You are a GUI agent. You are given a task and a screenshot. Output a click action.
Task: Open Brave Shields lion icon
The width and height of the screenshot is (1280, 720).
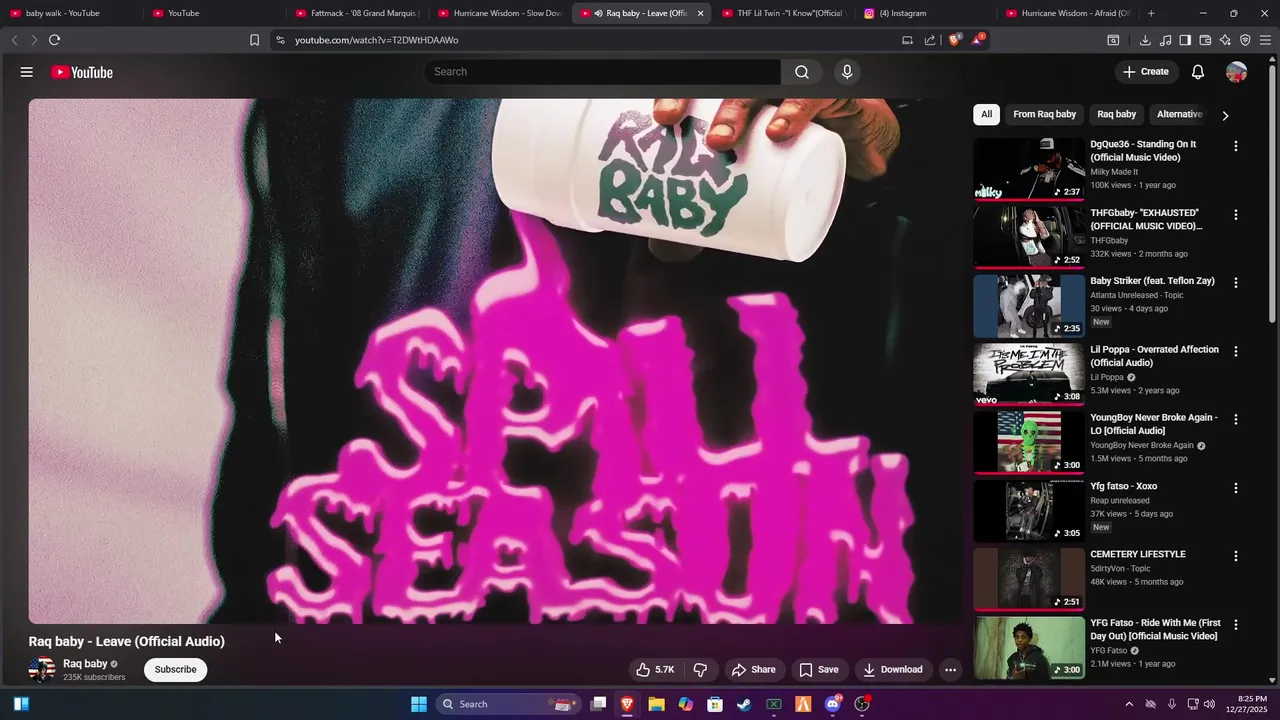tap(955, 40)
